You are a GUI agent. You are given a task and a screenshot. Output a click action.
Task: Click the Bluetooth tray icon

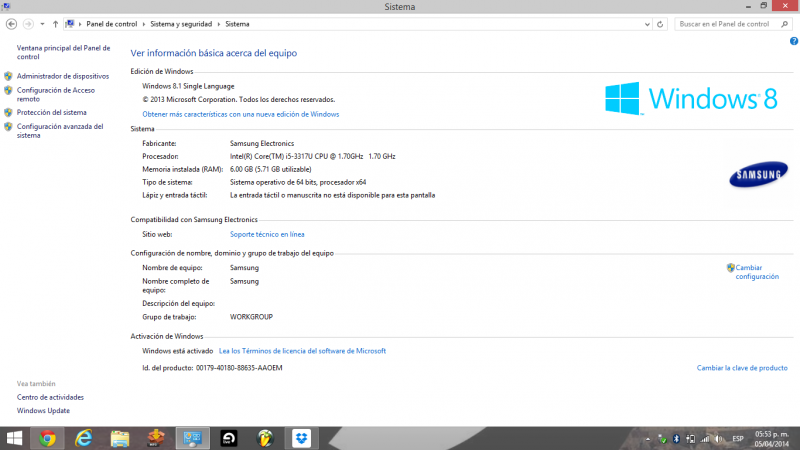pos(676,439)
